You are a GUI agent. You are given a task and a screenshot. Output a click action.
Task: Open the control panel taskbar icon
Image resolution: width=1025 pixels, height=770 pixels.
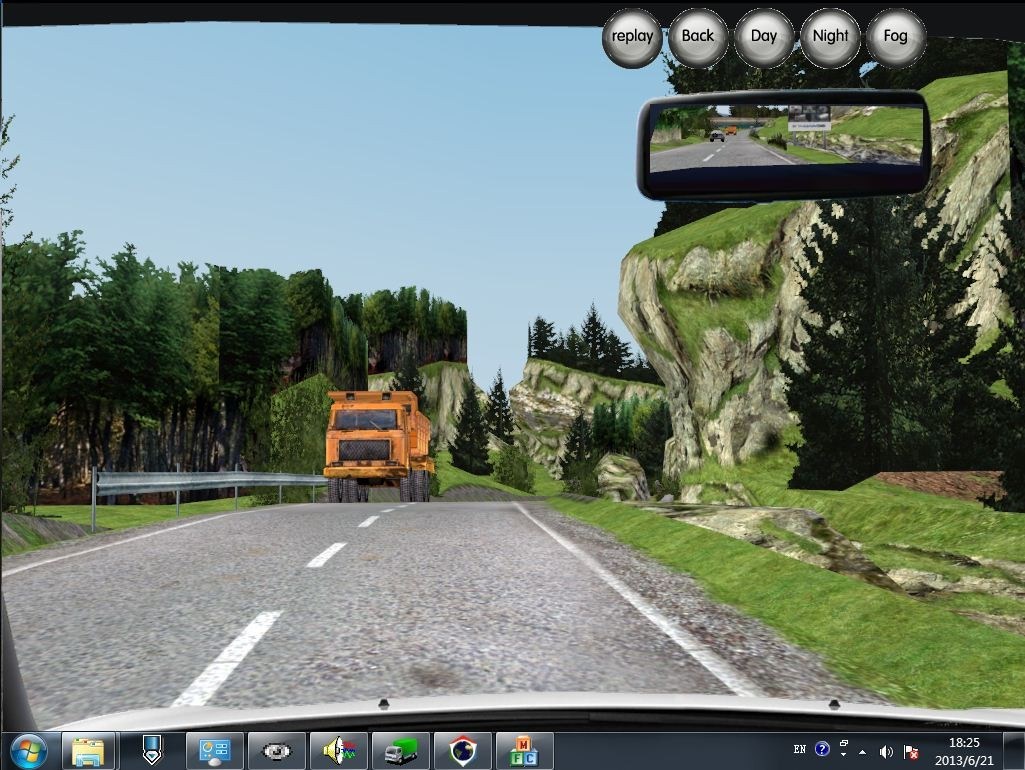pos(215,750)
